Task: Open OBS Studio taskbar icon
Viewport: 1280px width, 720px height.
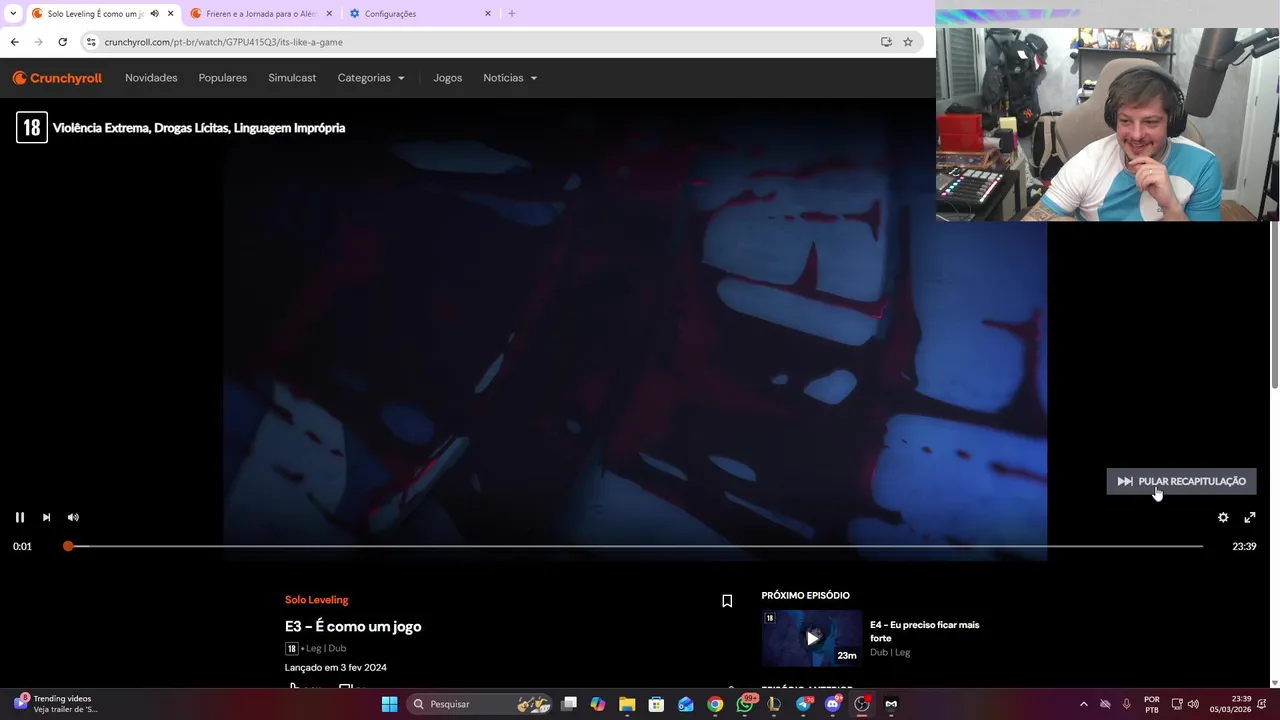Action: (x=862, y=704)
